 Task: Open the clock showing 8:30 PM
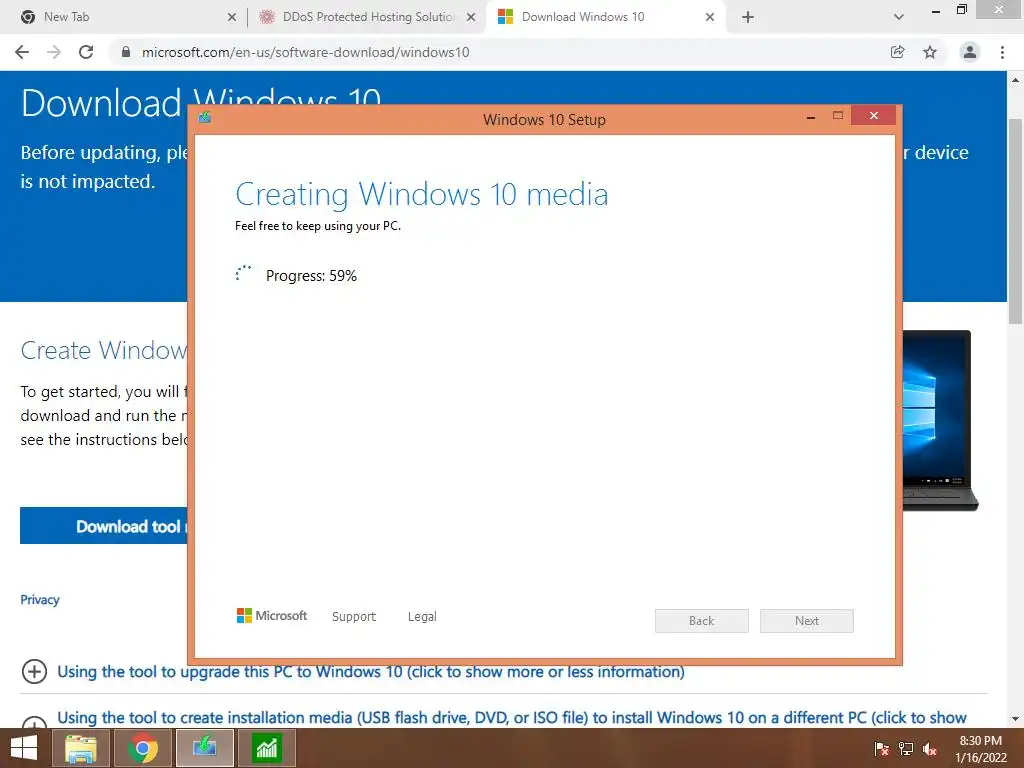[980, 749]
